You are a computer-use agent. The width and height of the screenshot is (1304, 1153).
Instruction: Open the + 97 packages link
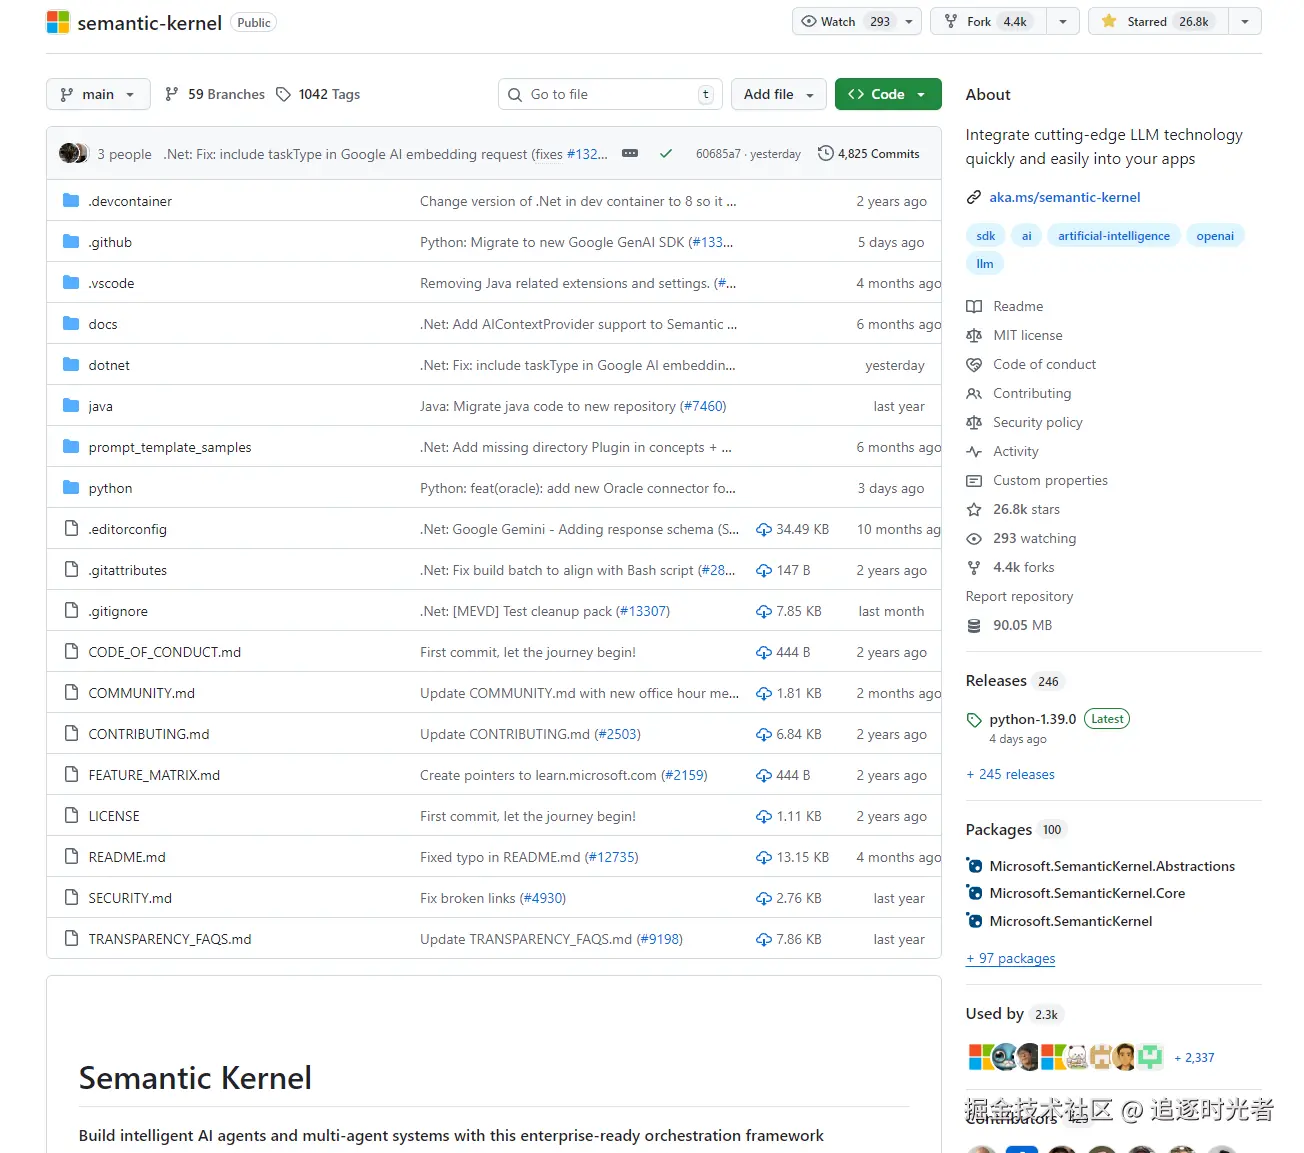coord(1010,958)
